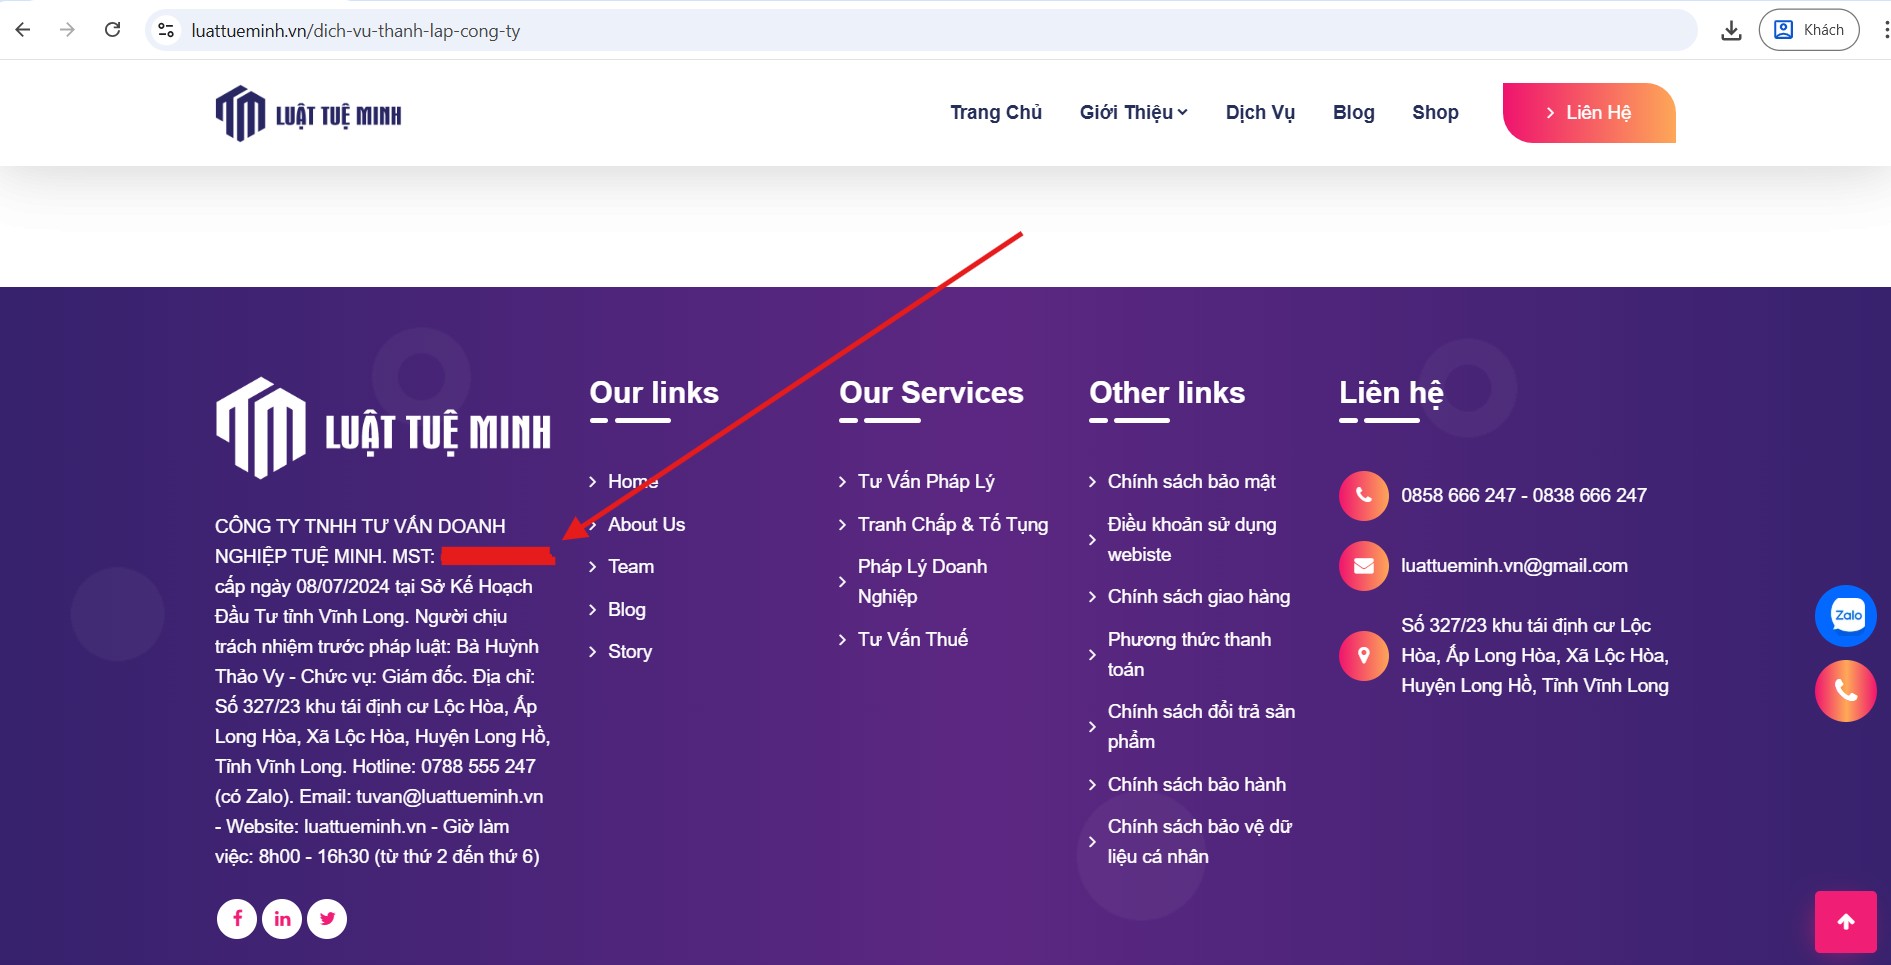Go to the Trang Chủ menu item
Screen dimensions: 1891x965
(995, 113)
